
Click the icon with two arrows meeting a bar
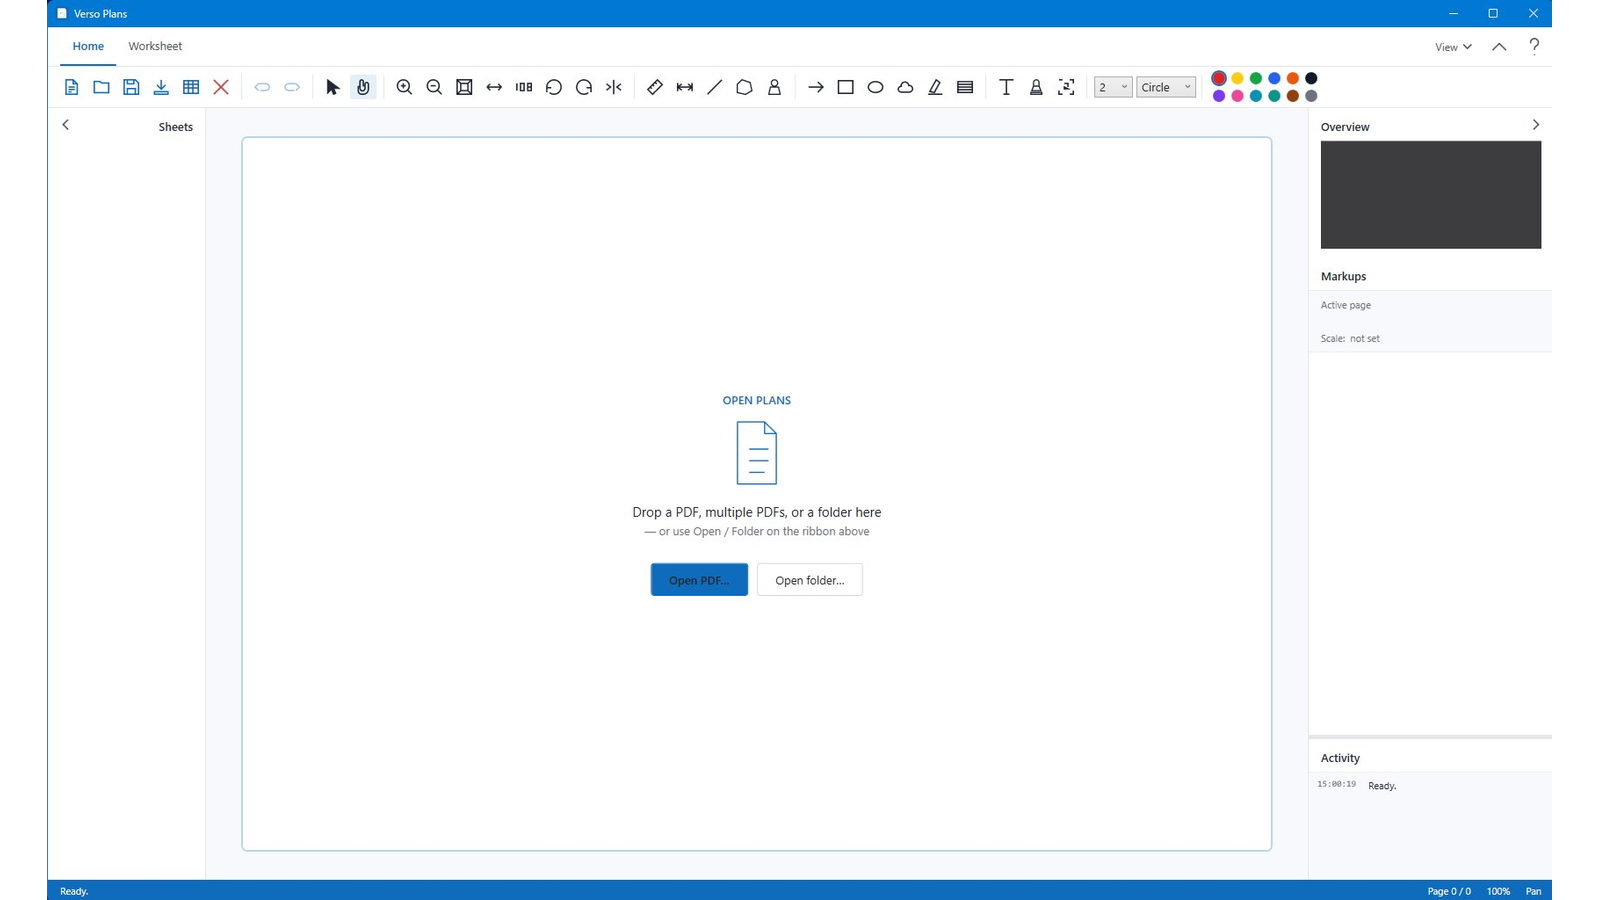click(x=614, y=87)
